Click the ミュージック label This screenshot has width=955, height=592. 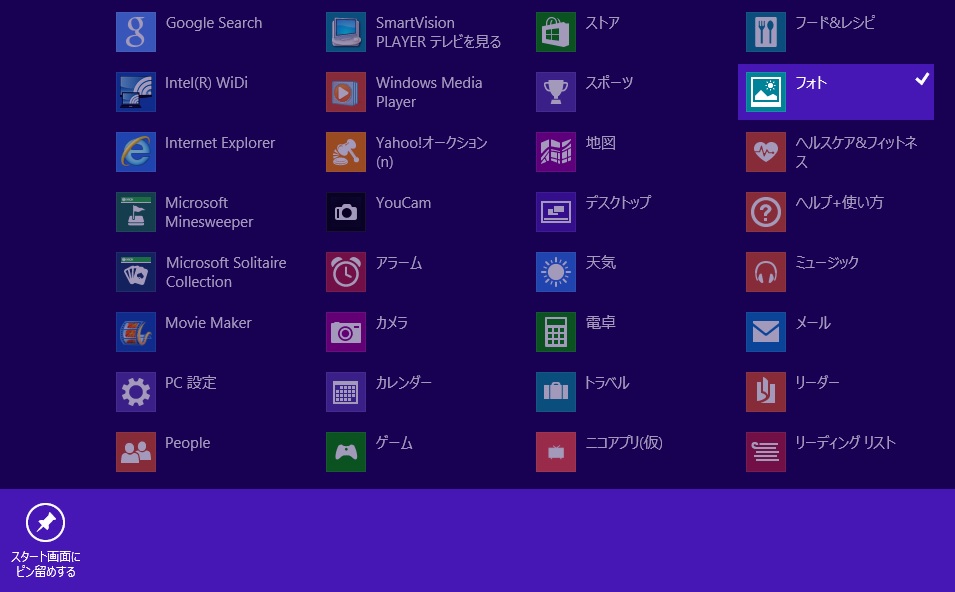(827, 263)
